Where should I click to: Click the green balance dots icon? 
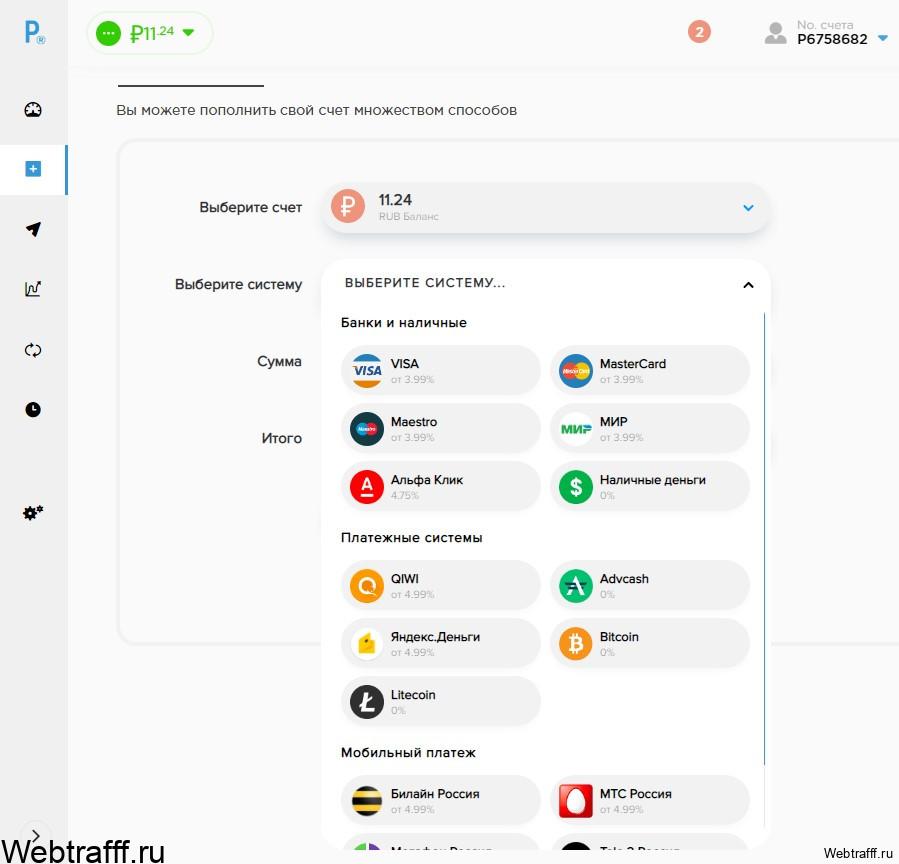(108, 33)
